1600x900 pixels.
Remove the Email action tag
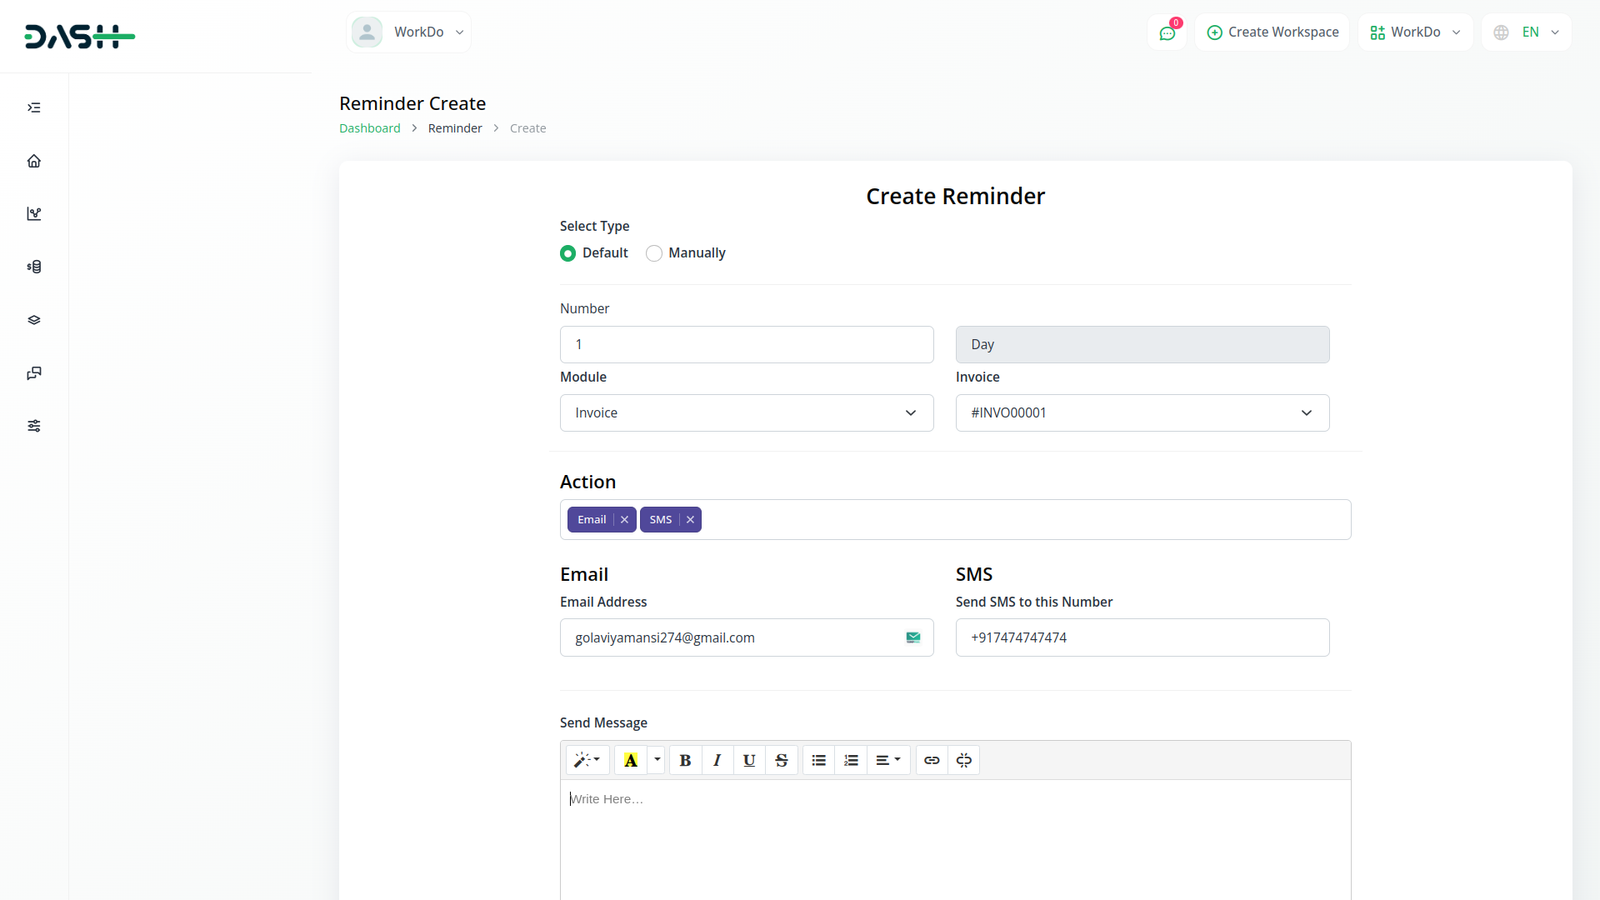(624, 520)
